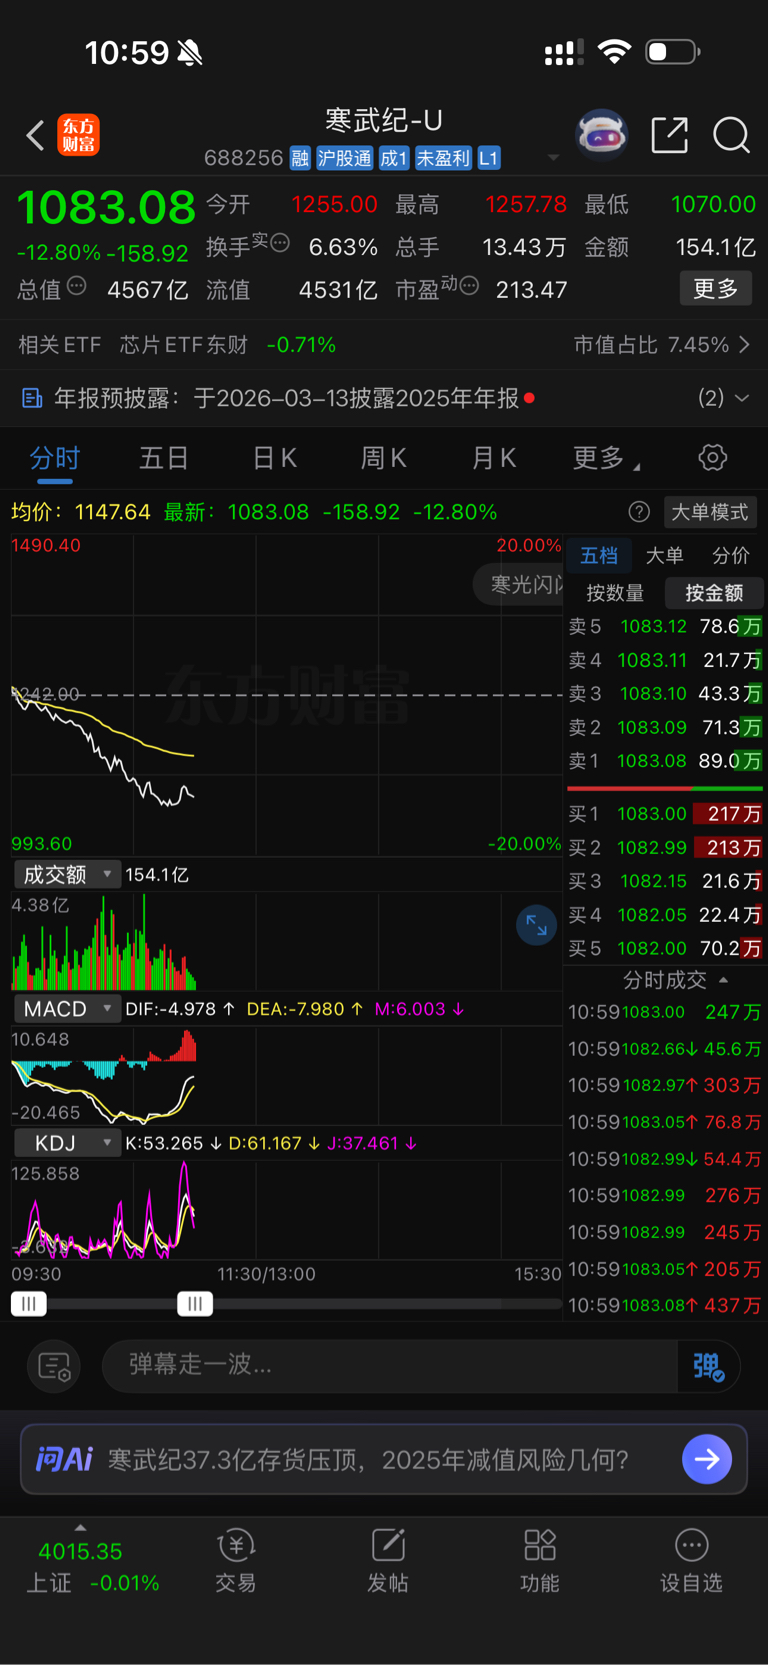This screenshot has height=1665, width=768.
Task: Tap the back arrow icon
Action: 35,135
